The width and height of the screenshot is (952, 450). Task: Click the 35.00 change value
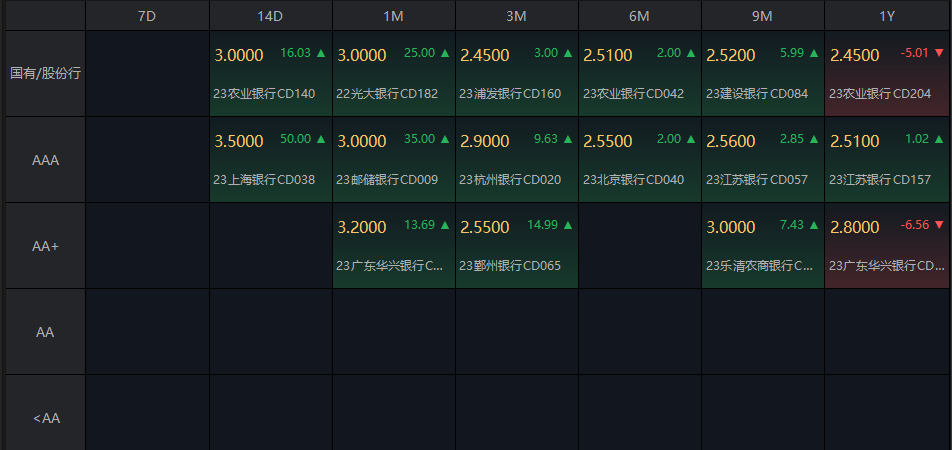[420, 139]
